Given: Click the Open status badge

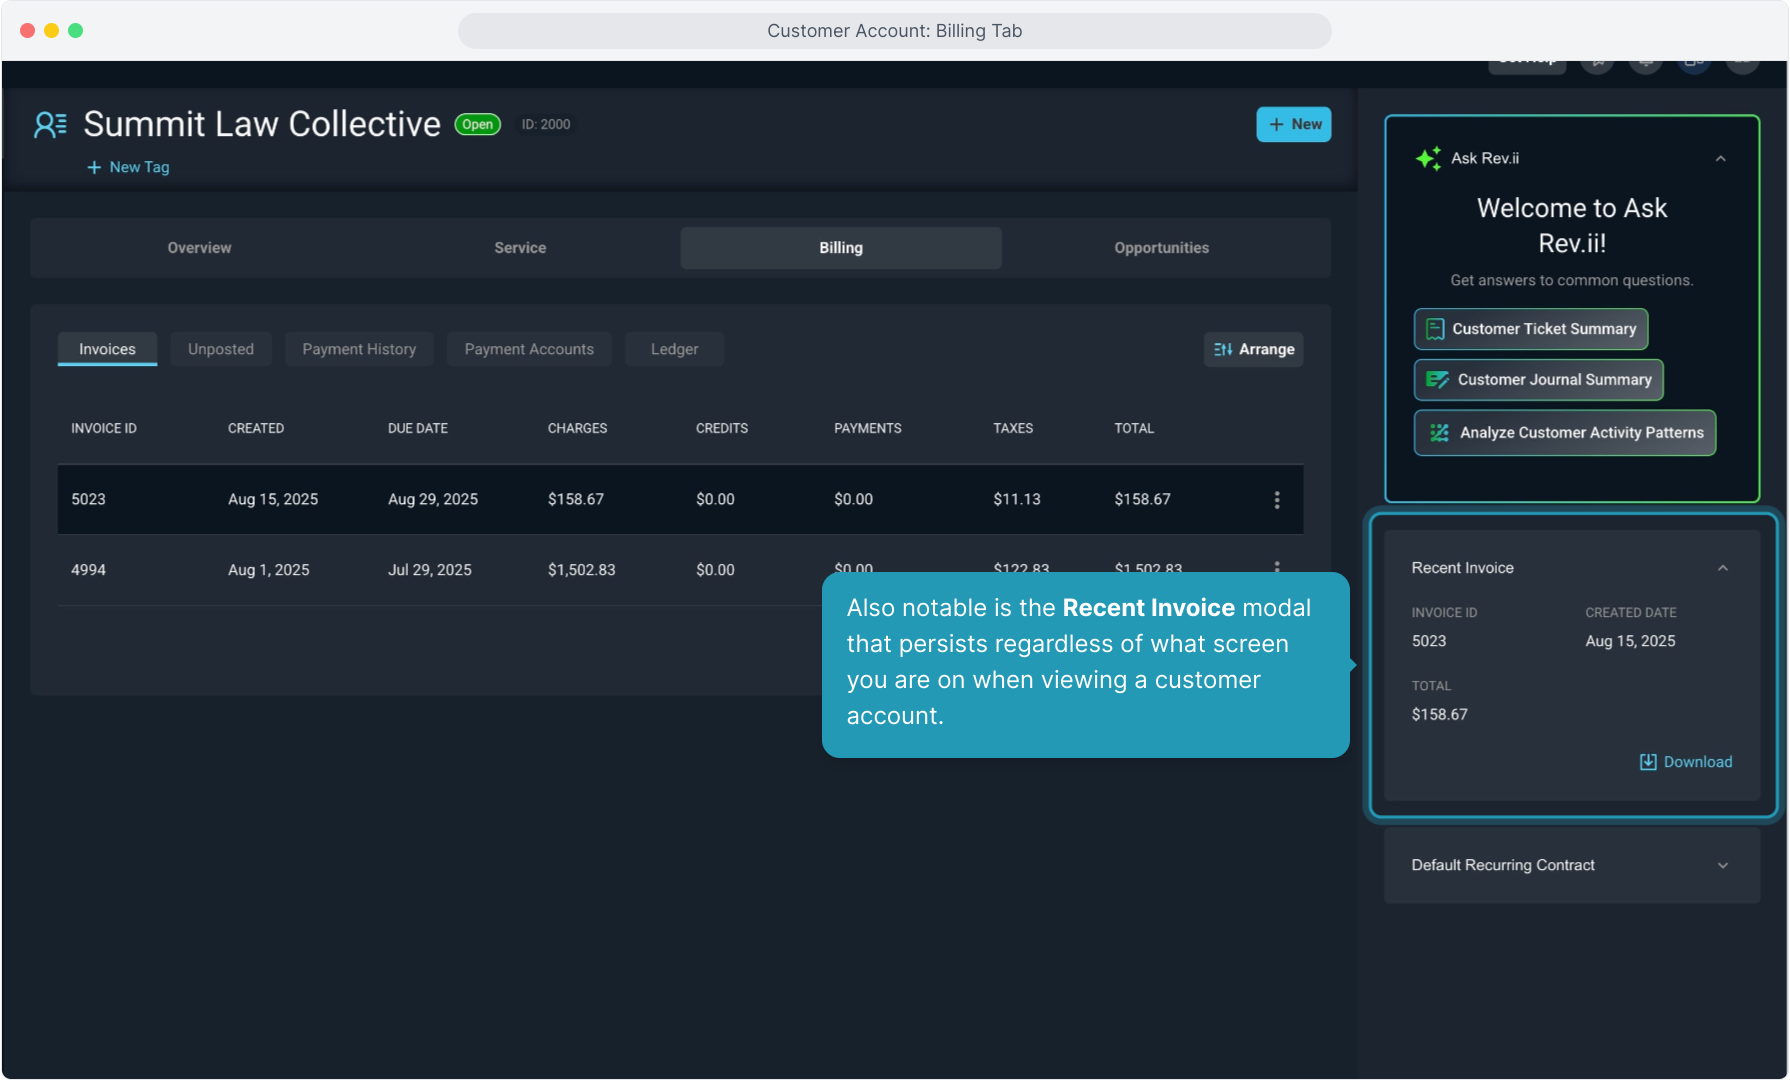Looking at the screenshot, I should [477, 124].
